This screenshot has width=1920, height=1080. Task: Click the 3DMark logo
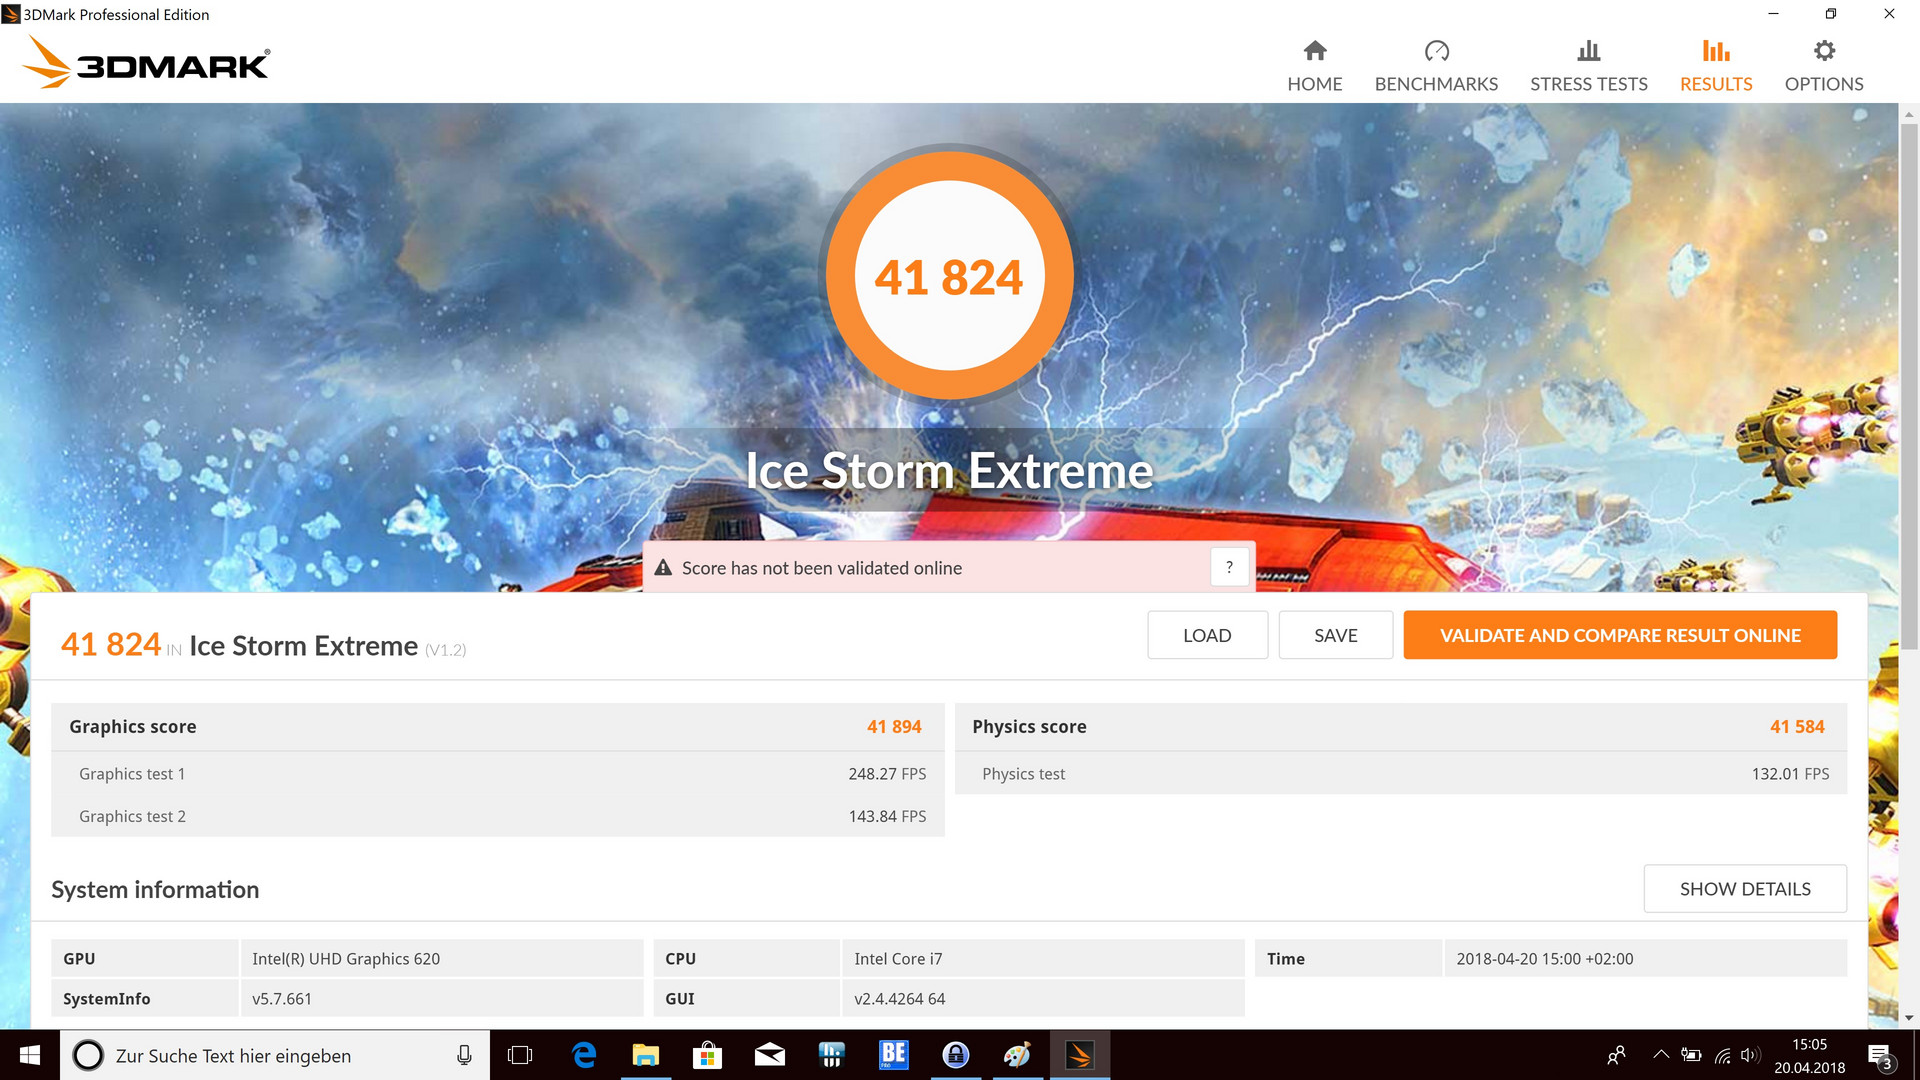click(x=146, y=62)
